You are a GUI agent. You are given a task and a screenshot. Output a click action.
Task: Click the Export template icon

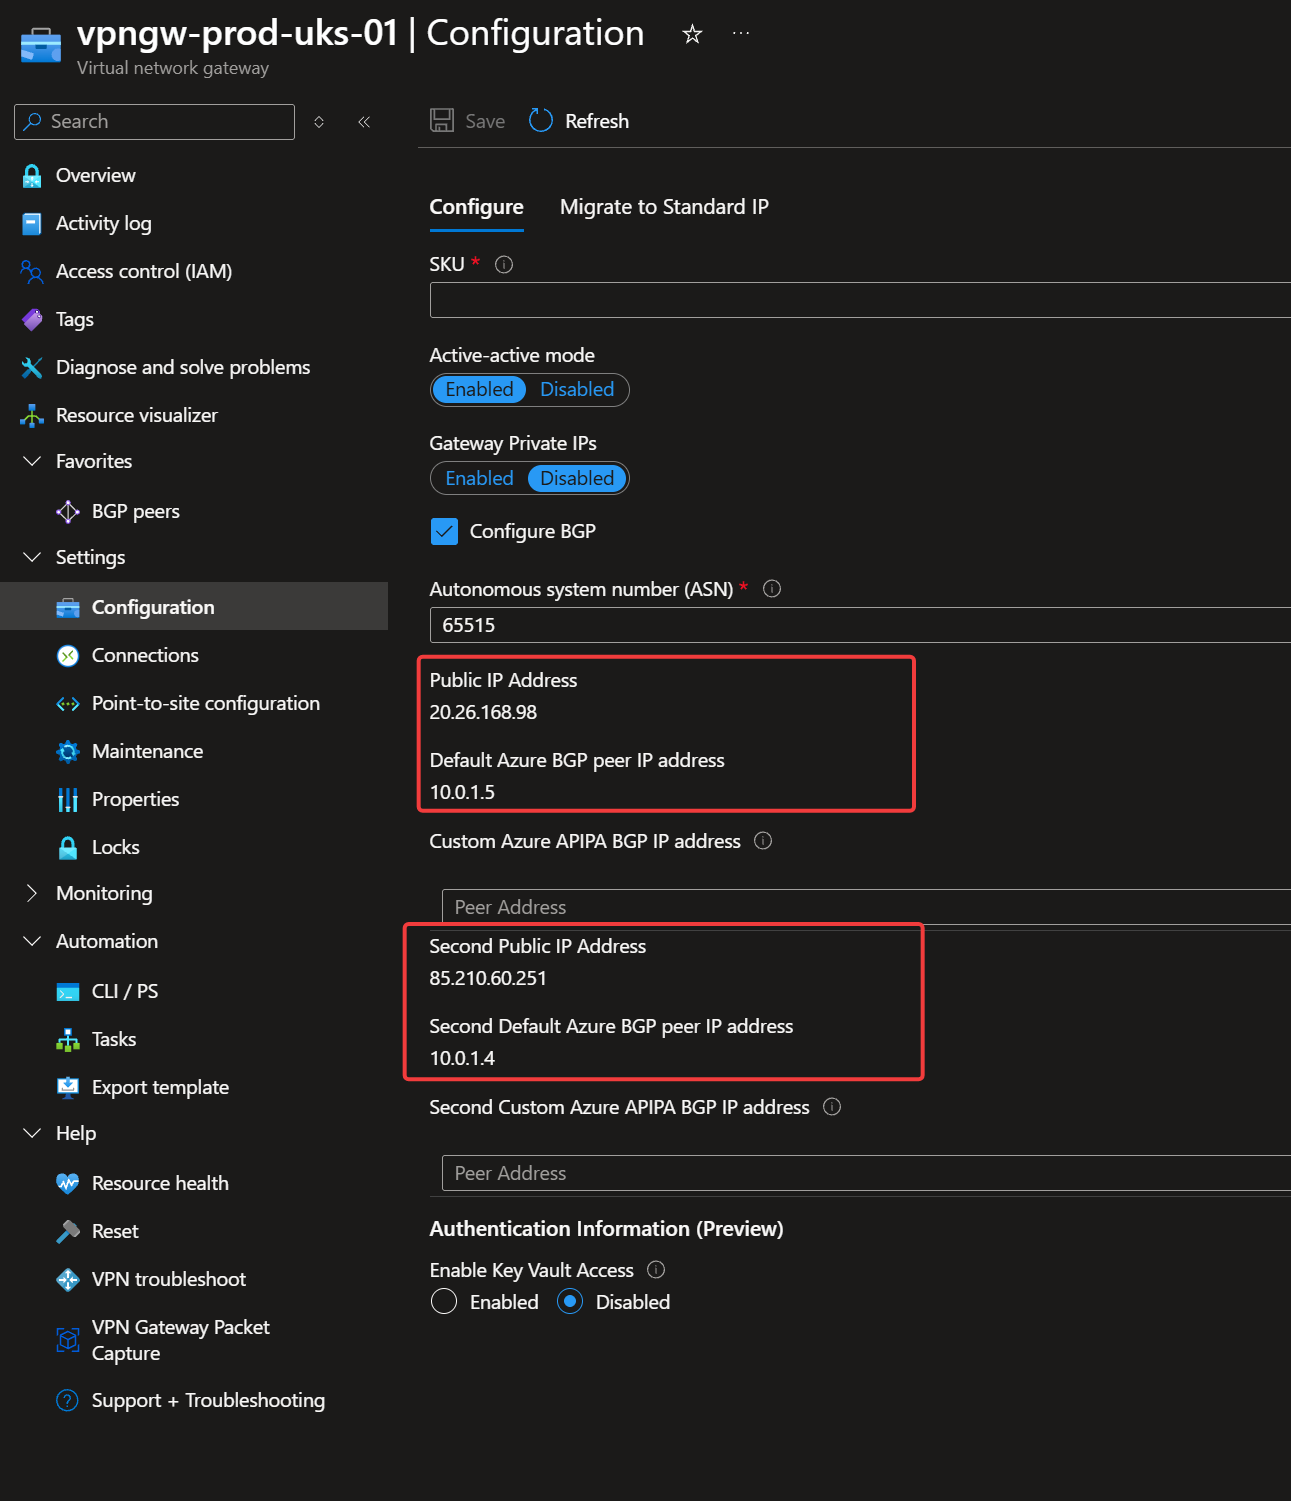(68, 1088)
